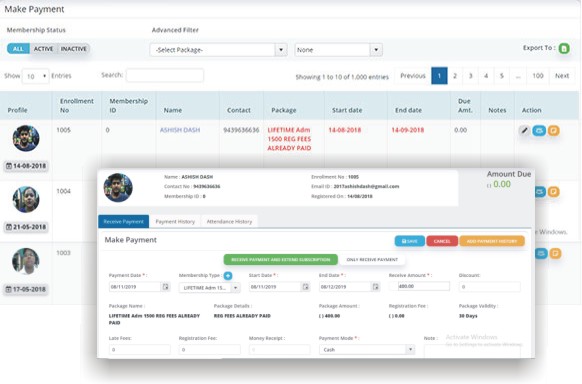Click the Money Receipt field
The height and width of the screenshot is (384, 582).
tap(279, 349)
